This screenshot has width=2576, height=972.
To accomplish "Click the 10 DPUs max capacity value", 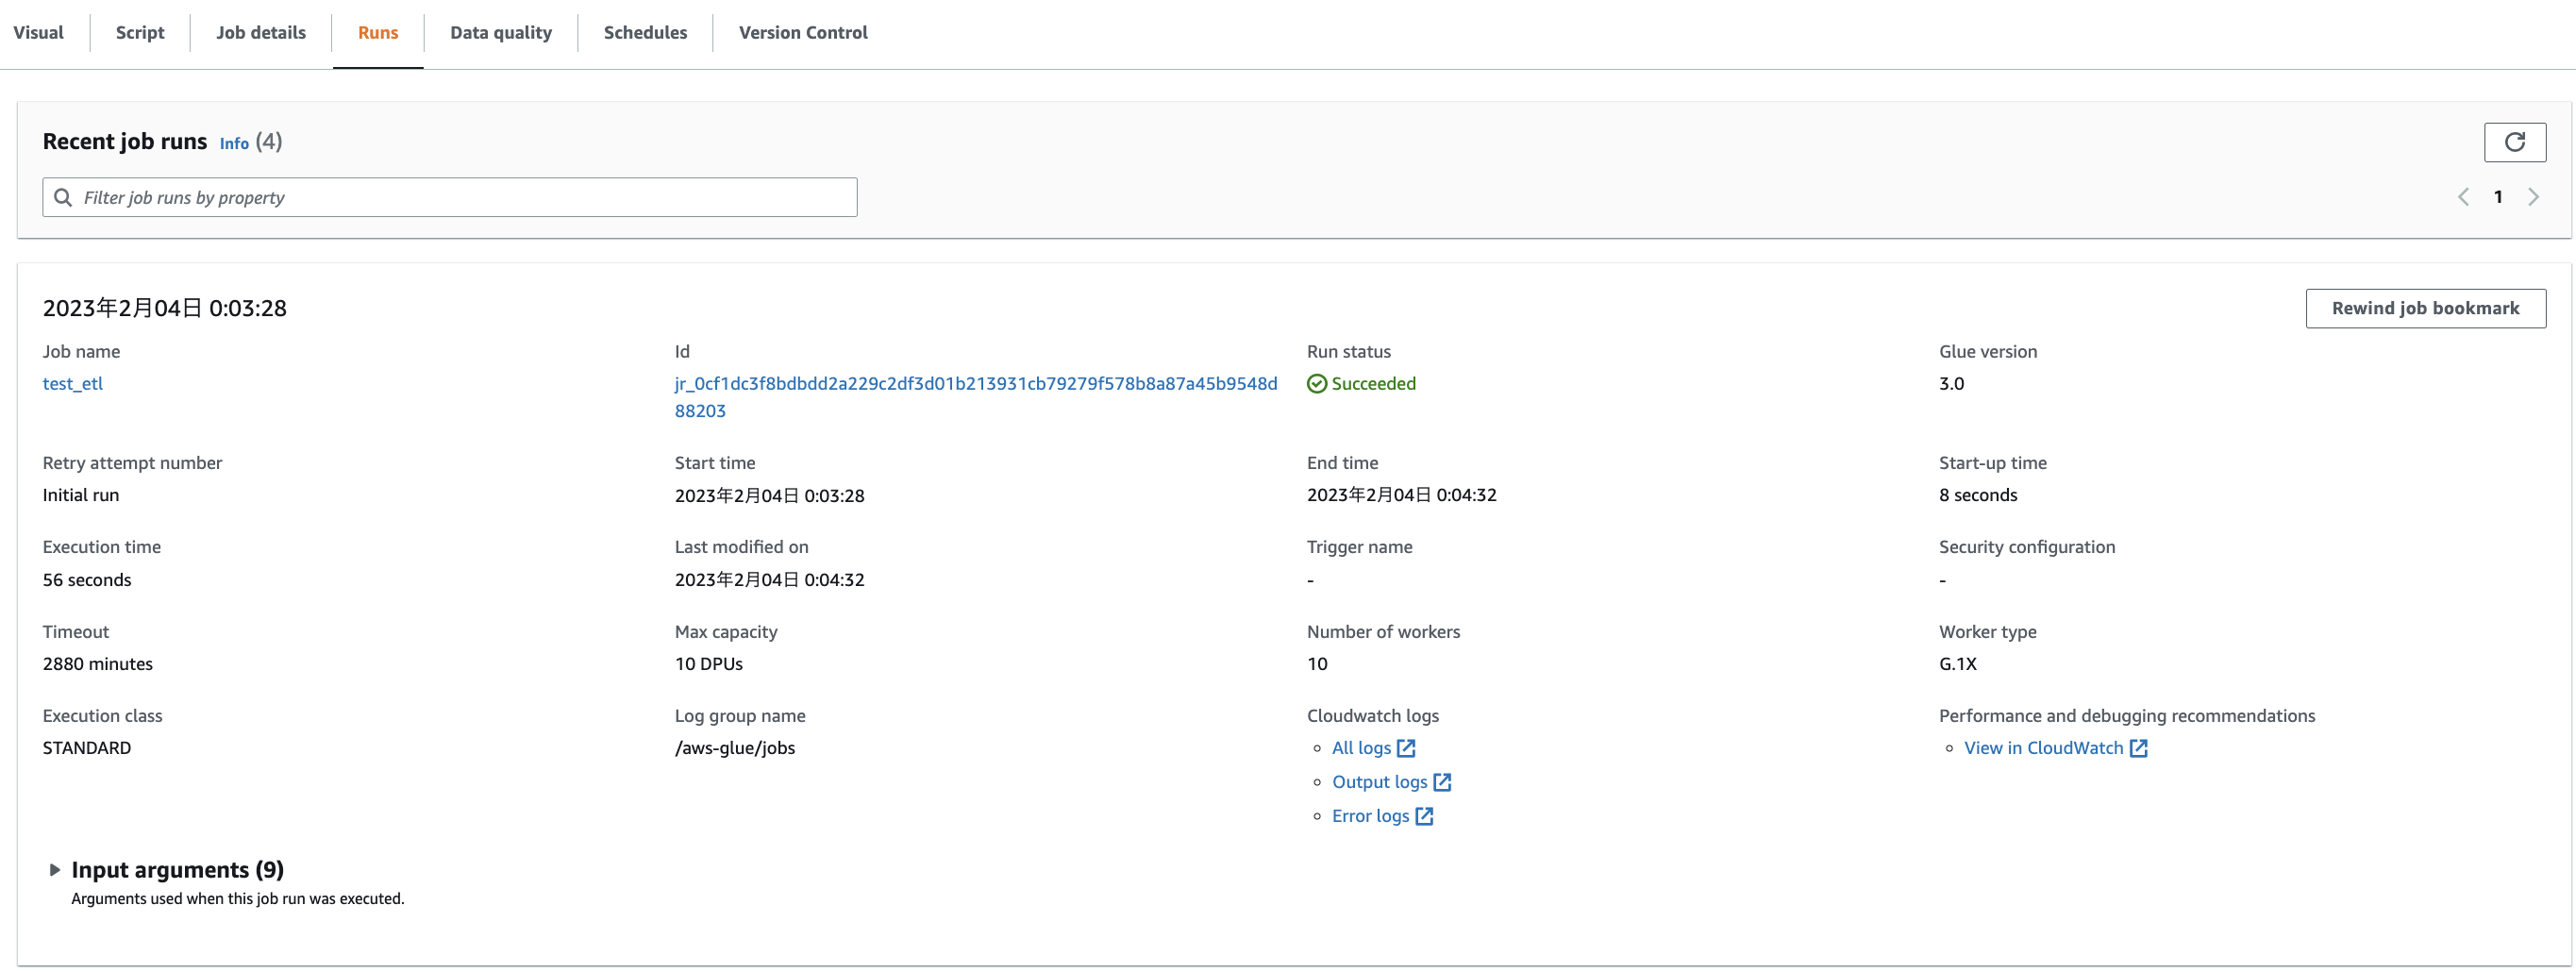I will click(x=709, y=664).
